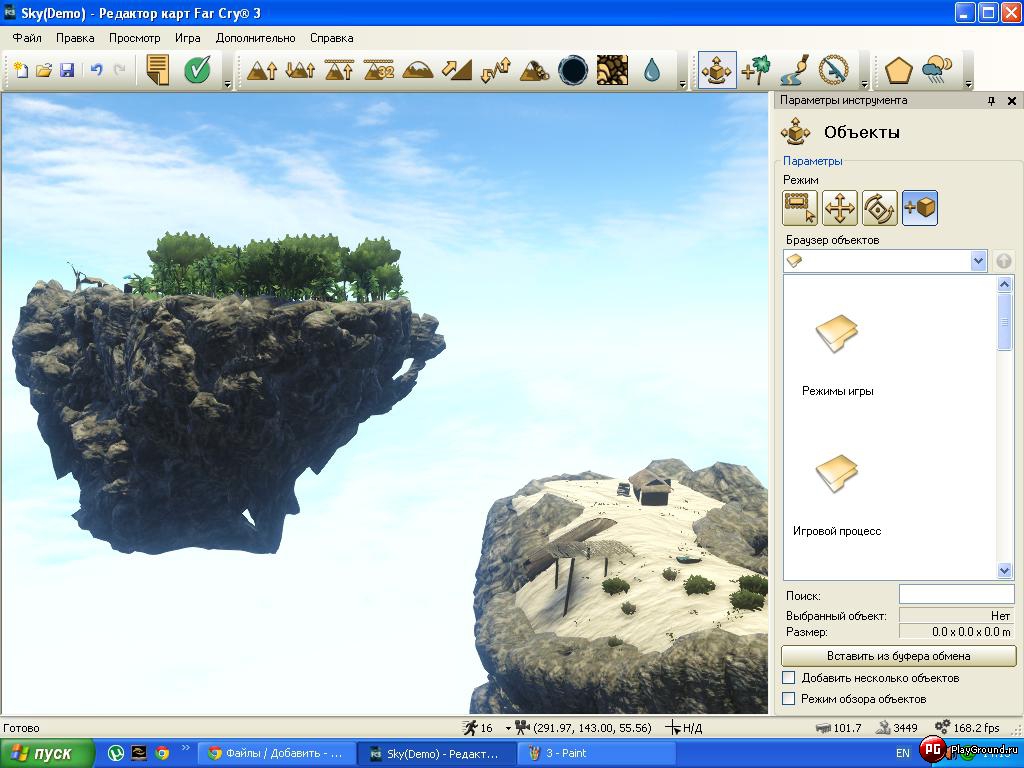Open movement speed dropdown in status bar
1024x768 pixels.
point(507,728)
